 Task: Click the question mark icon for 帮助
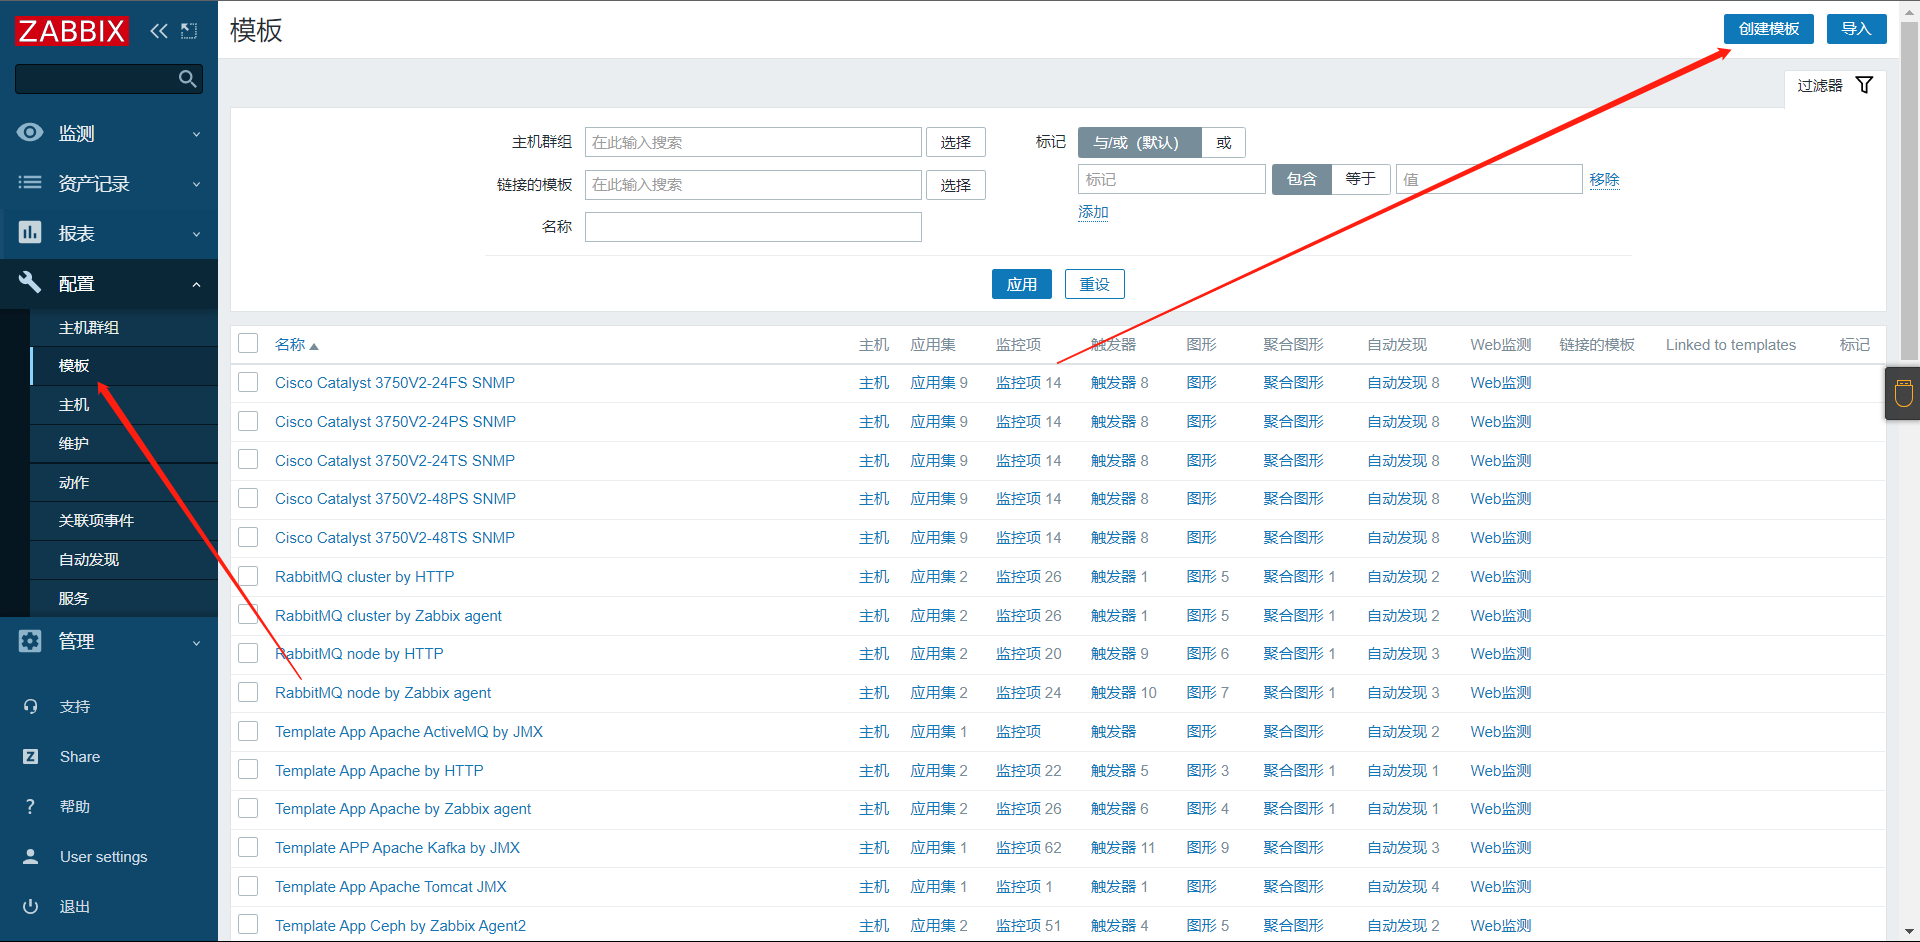click(x=30, y=807)
